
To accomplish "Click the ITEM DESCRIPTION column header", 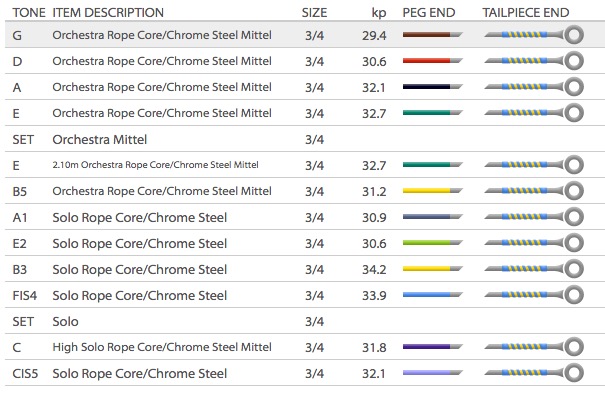I will pos(108,13).
